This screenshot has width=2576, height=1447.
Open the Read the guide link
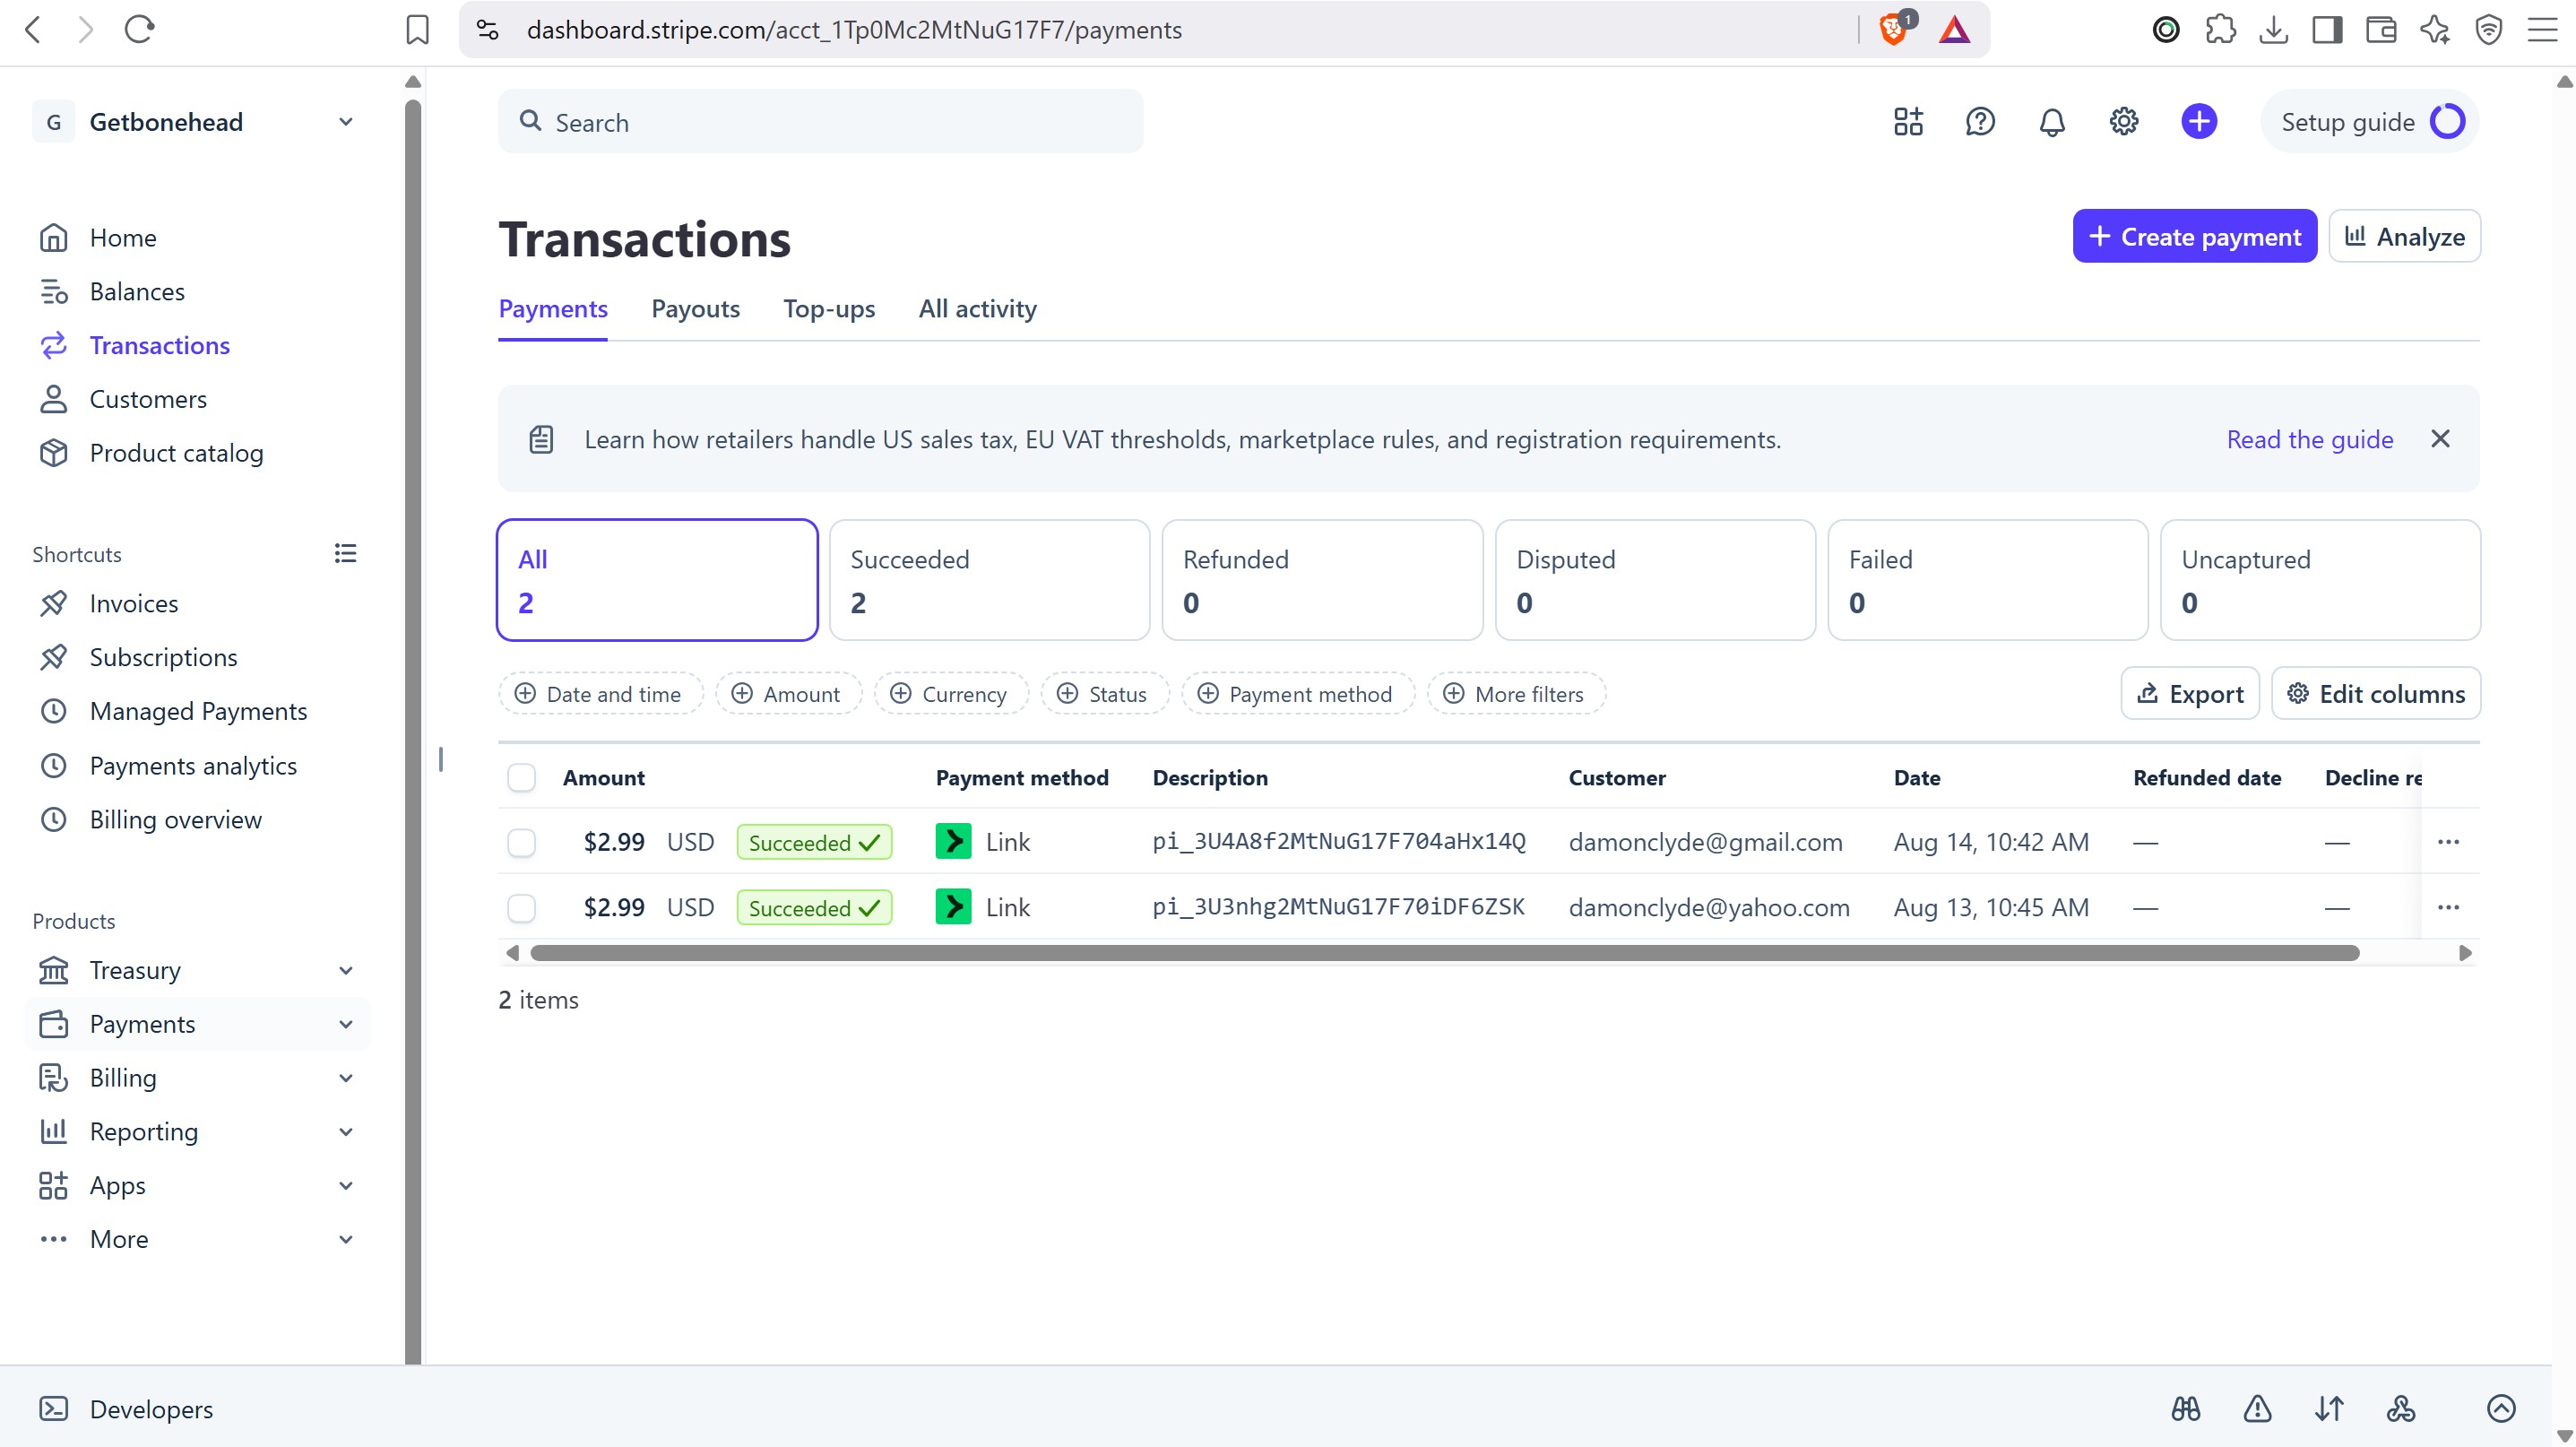(2310, 439)
